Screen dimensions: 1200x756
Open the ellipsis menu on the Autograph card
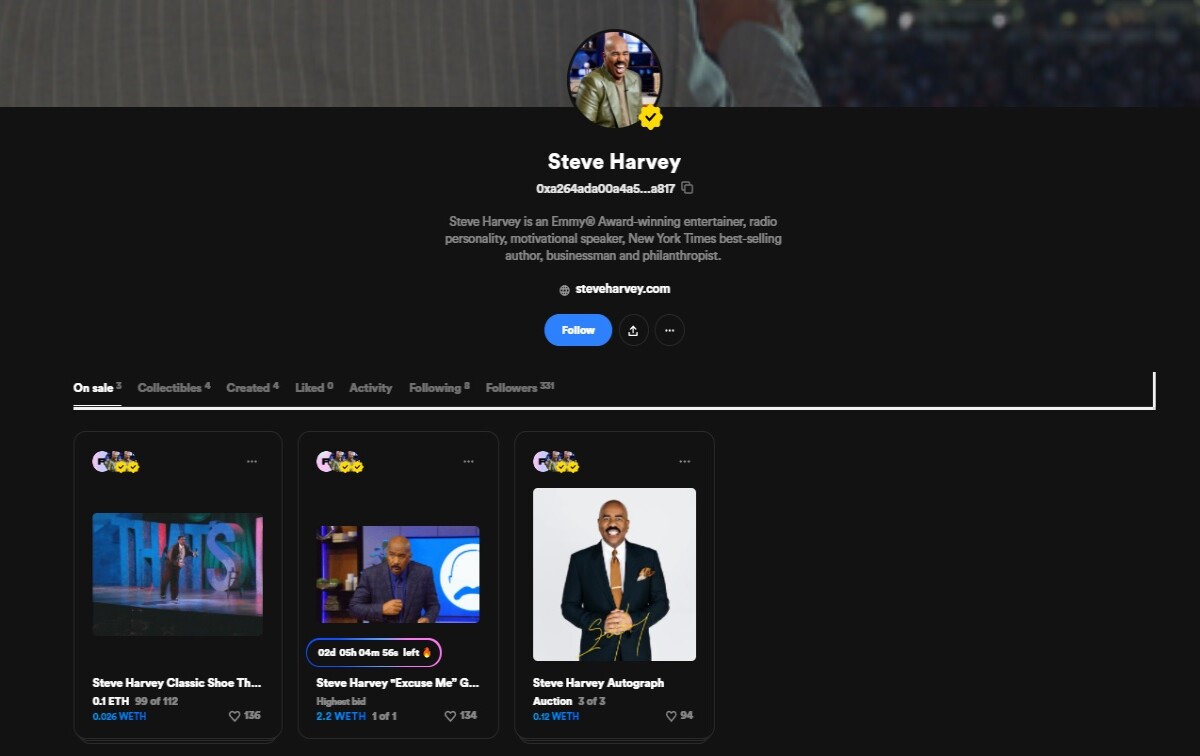pyautogui.click(x=684, y=462)
